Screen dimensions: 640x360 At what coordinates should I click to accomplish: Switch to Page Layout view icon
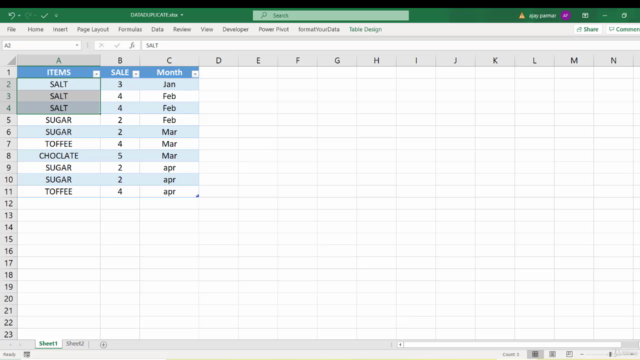tap(552, 354)
